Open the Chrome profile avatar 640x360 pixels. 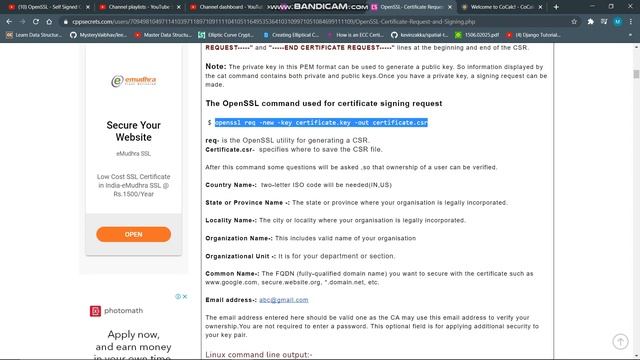[x=618, y=22]
